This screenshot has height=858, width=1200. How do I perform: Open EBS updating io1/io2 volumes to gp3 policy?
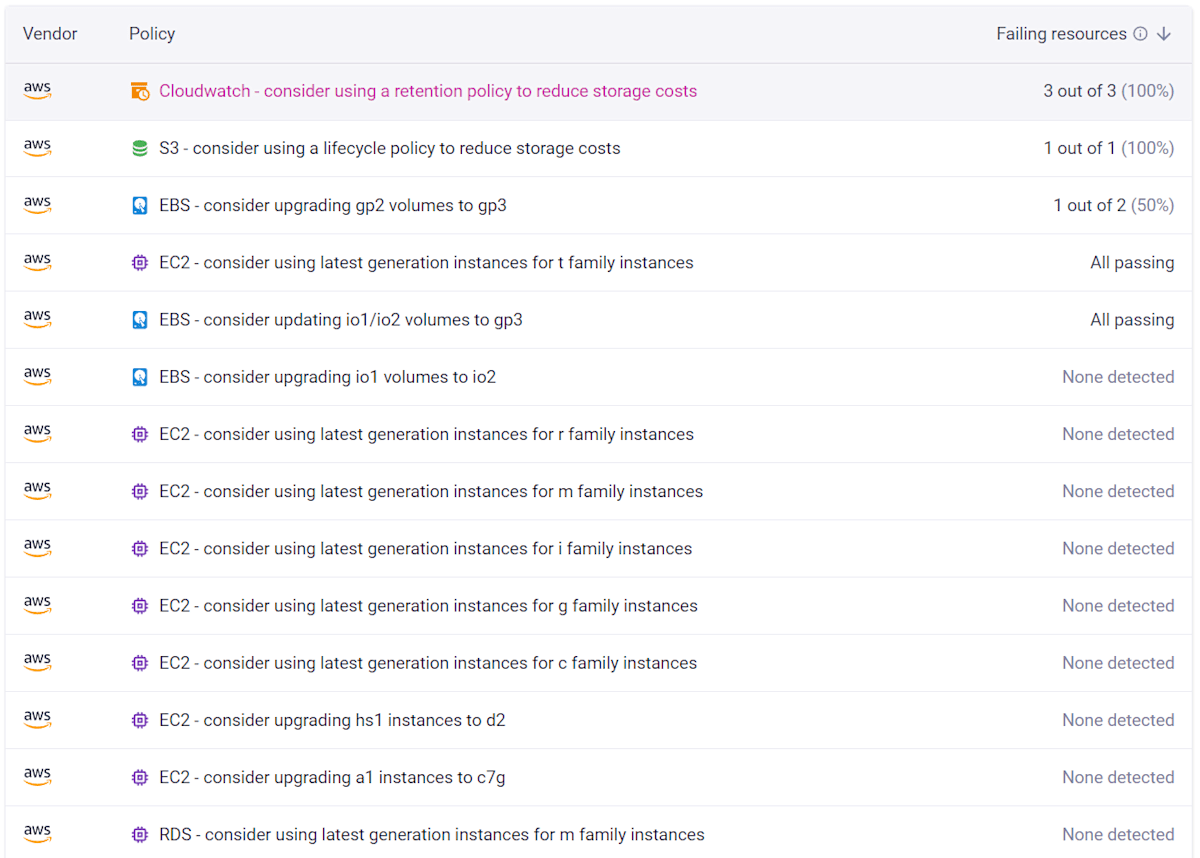click(341, 320)
